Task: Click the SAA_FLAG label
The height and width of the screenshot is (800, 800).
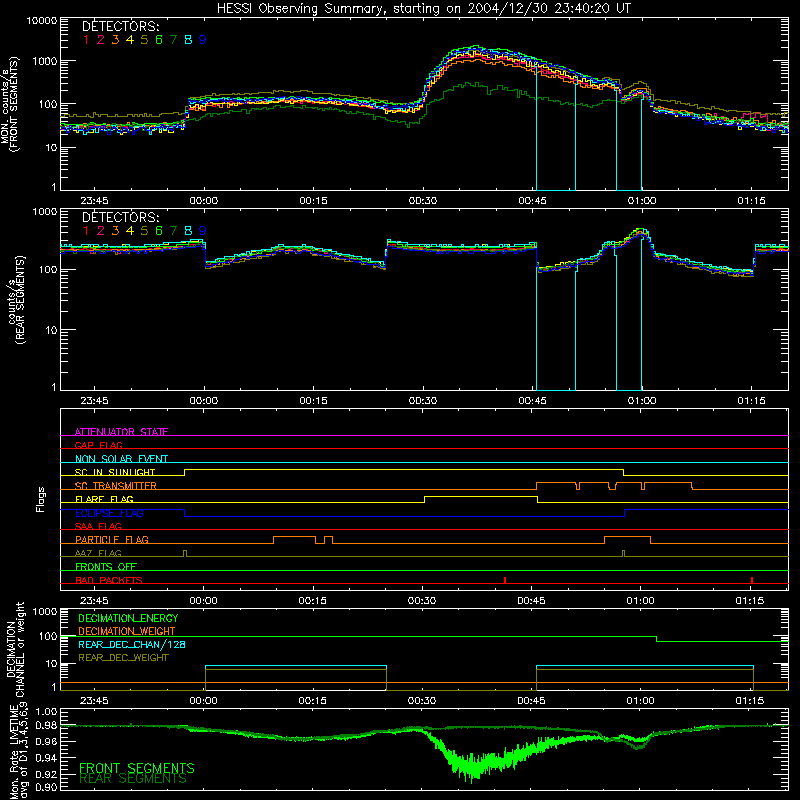Action: click(98, 526)
